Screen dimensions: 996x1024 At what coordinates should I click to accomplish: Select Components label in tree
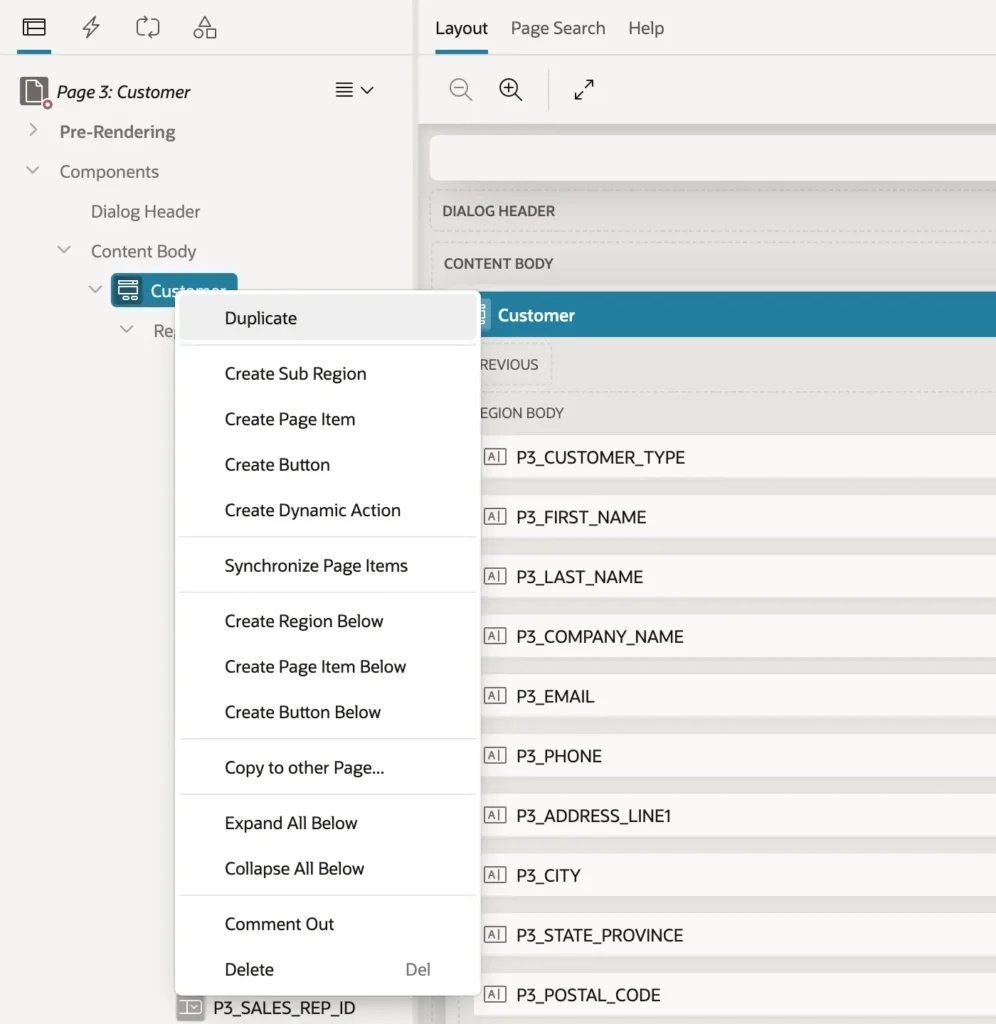(x=109, y=172)
